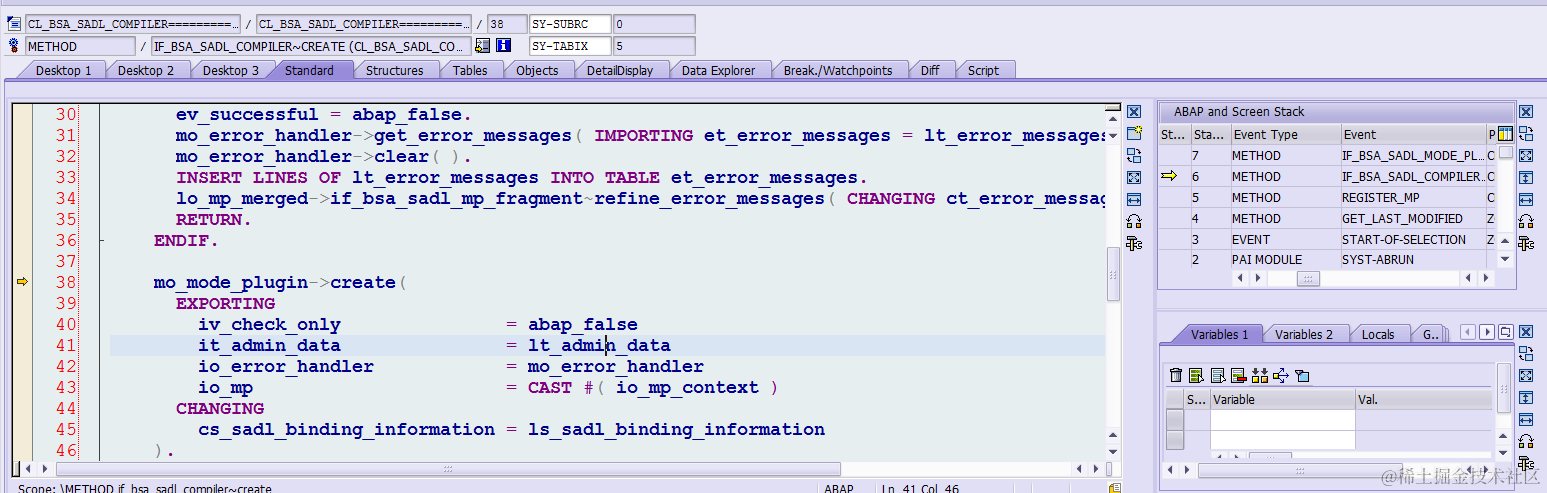The image size is (1547, 493).
Task: Click the program icon beside CL_BSA_SADL_COMPILER field
Action: pyautogui.click(x=14, y=24)
